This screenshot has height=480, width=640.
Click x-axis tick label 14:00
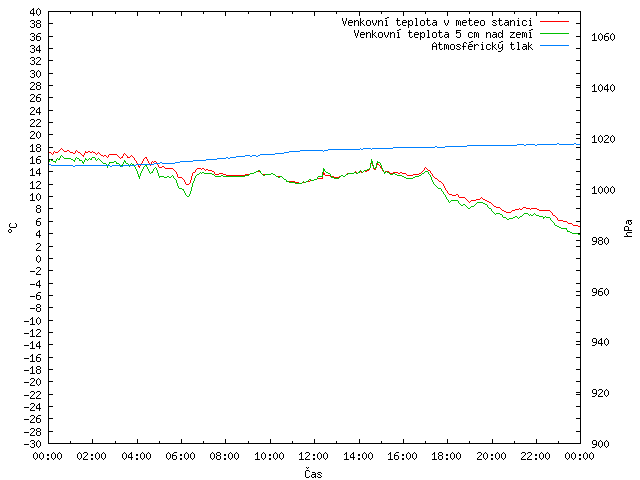[x=358, y=456]
